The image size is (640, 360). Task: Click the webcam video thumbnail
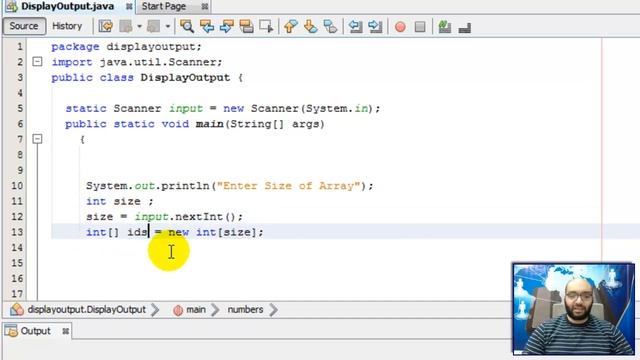pos(573,309)
